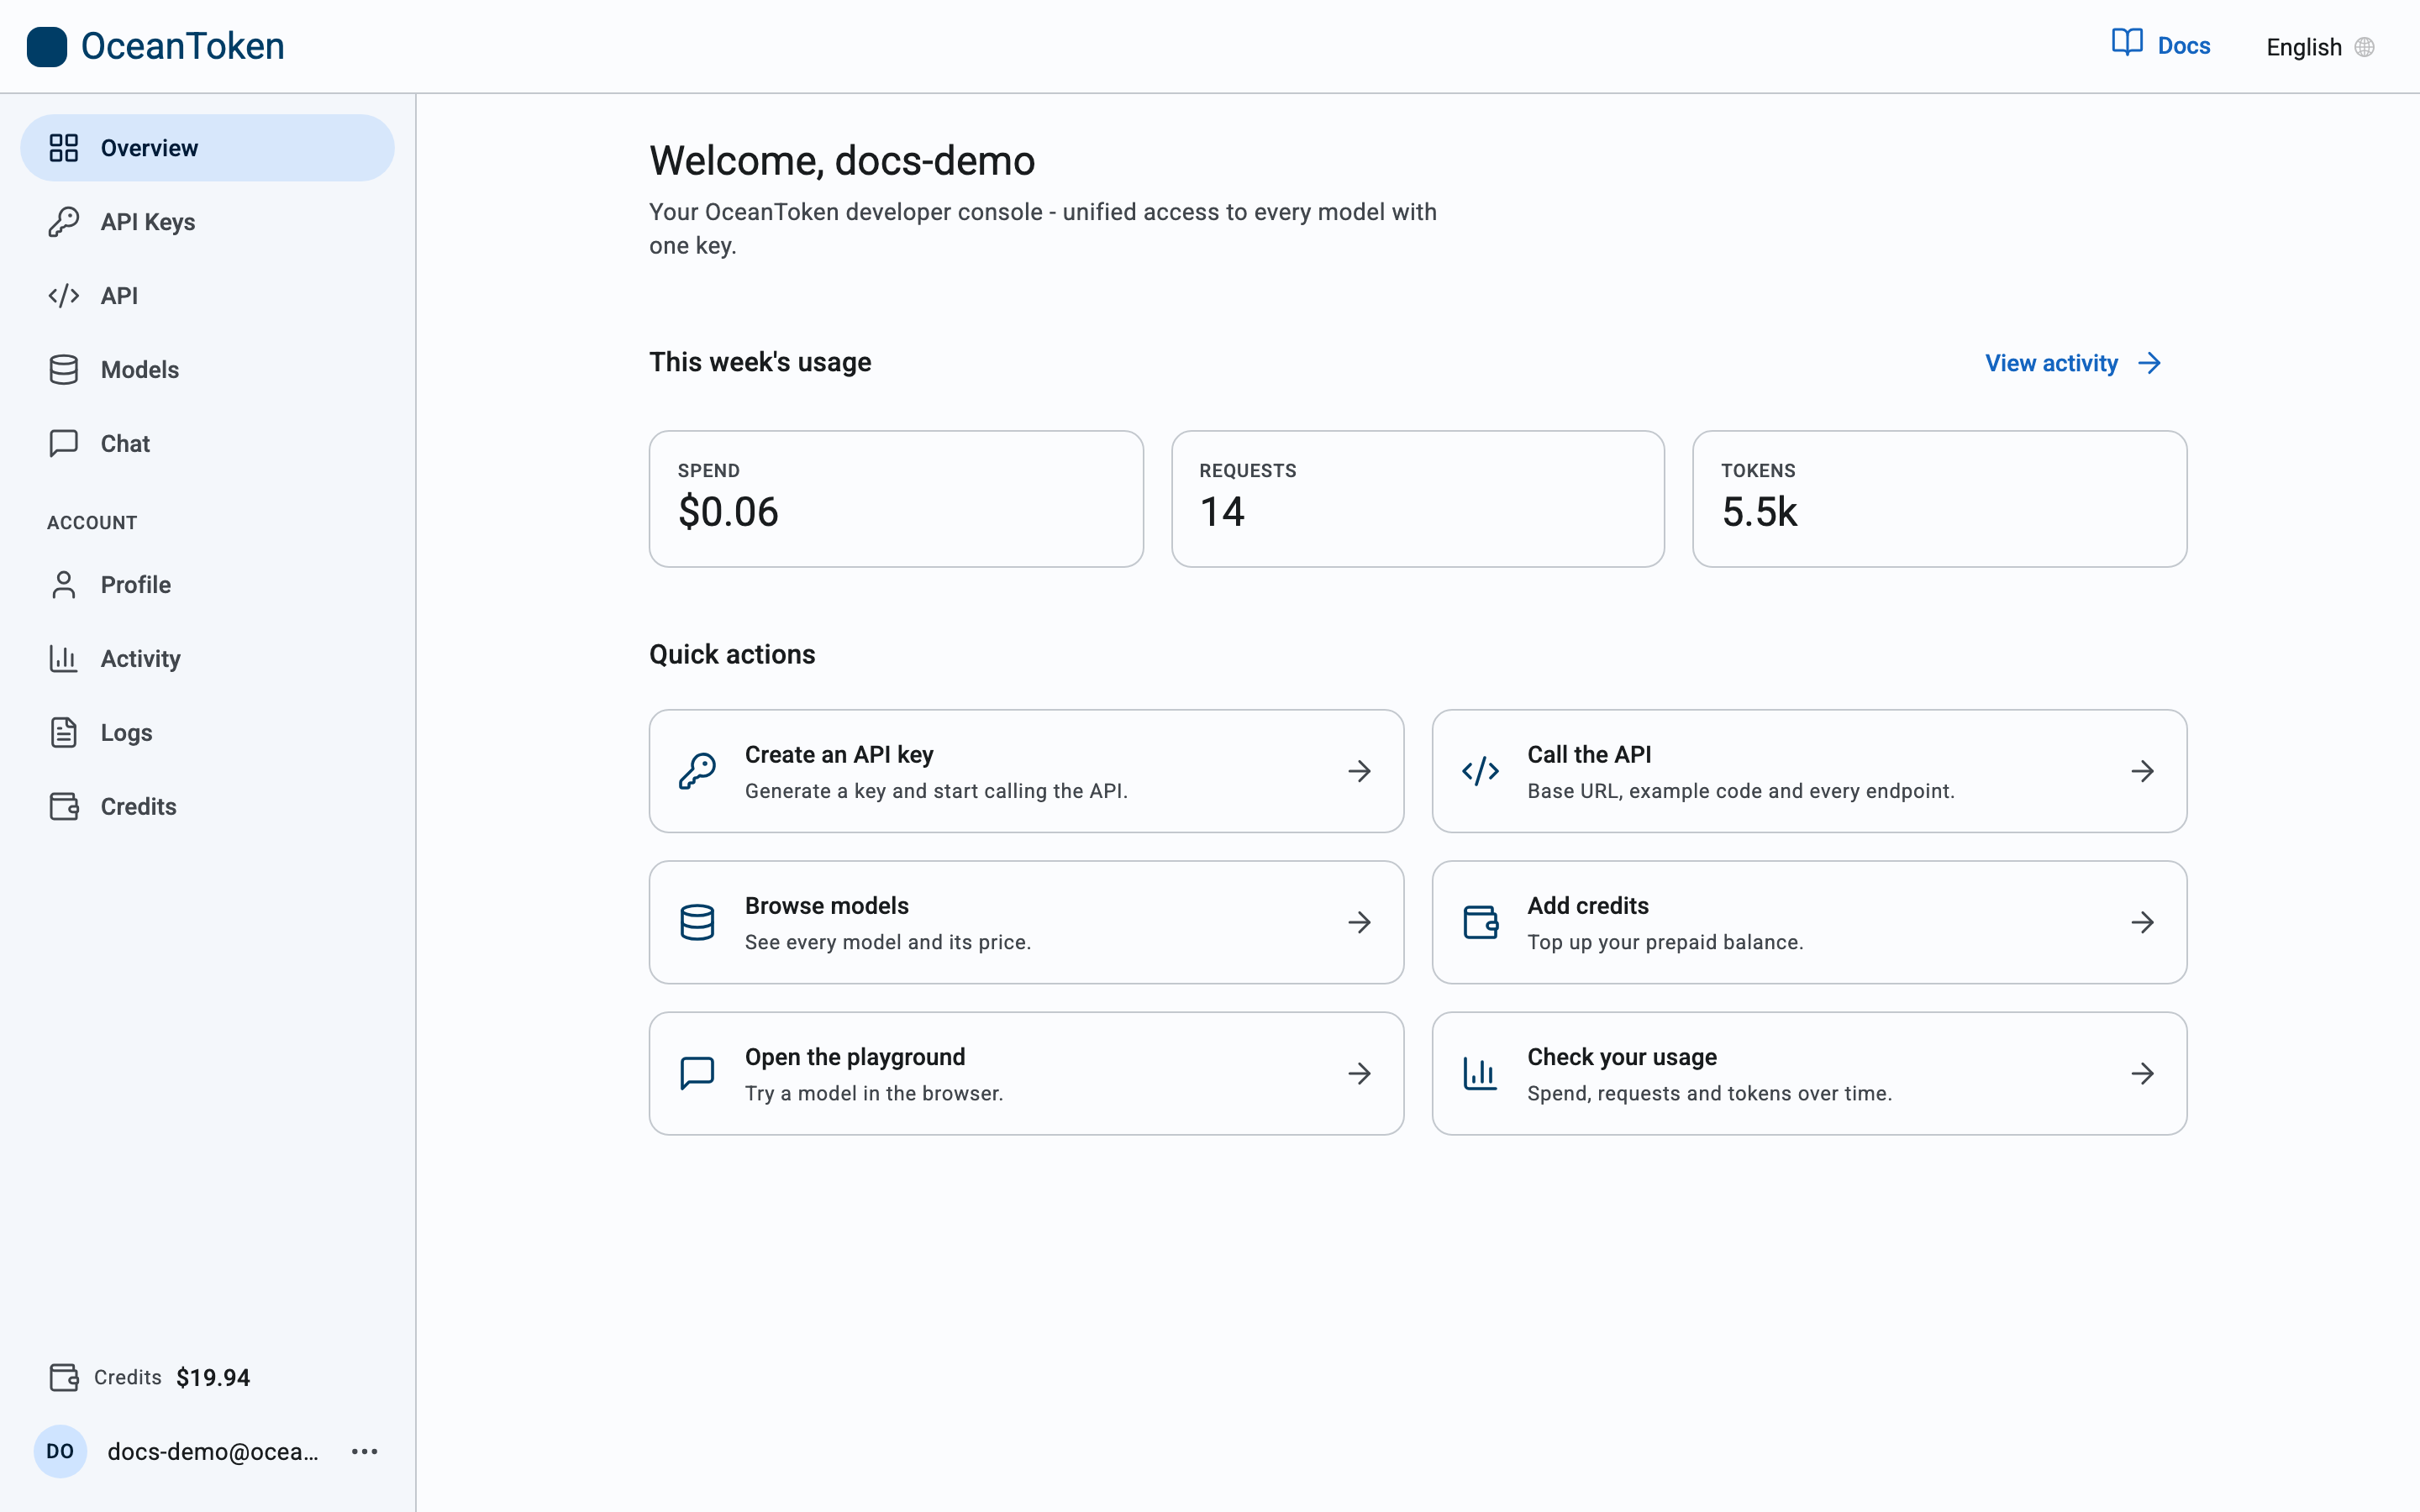Click the Call the API card title

[x=1589, y=755]
